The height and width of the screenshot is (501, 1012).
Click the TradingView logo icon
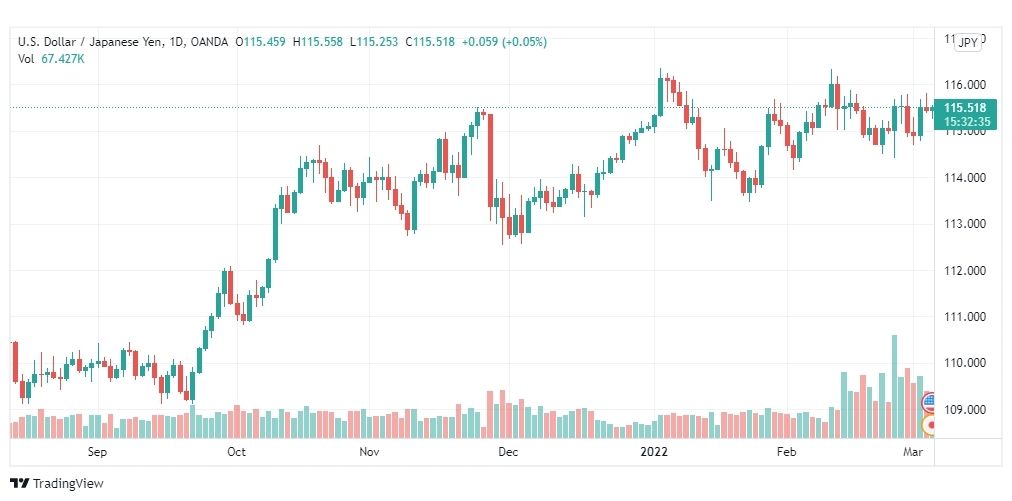(x=20, y=483)
